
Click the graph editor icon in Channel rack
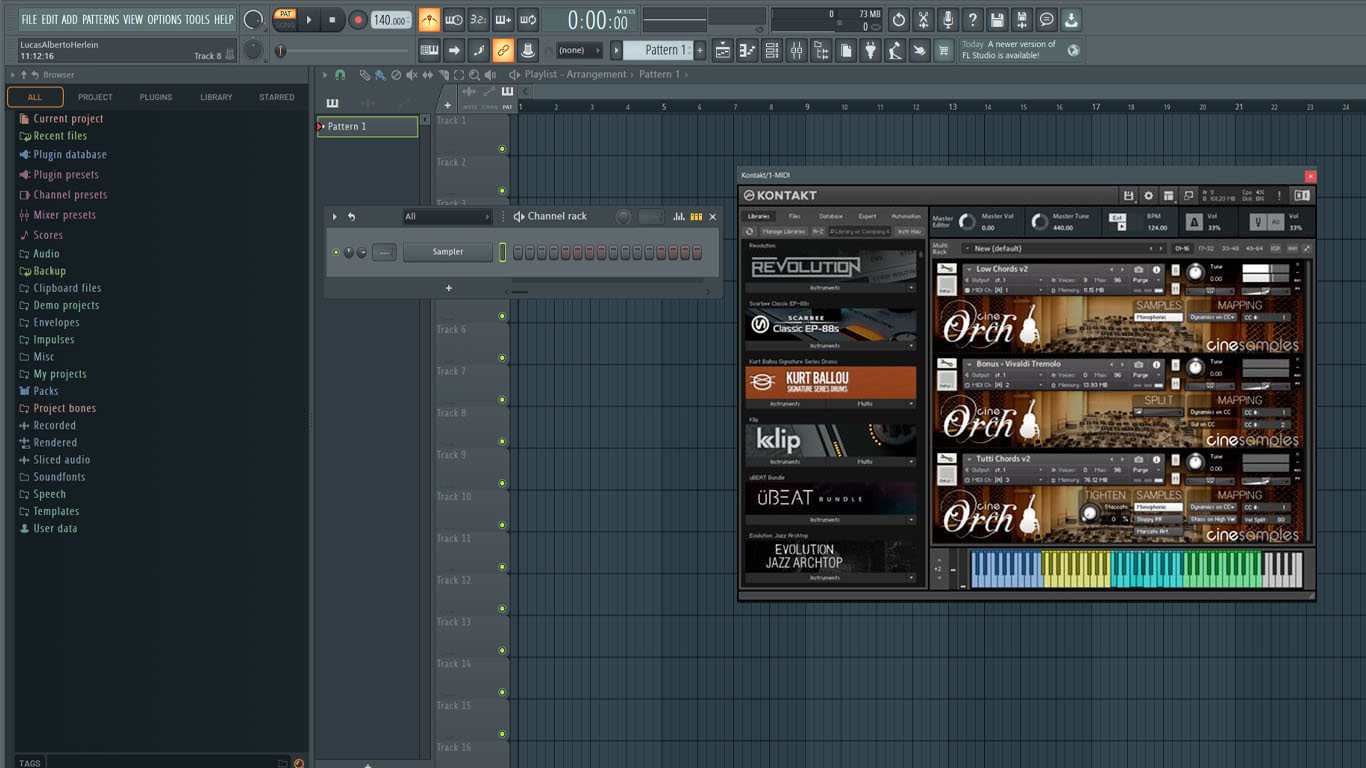(679, 216)
